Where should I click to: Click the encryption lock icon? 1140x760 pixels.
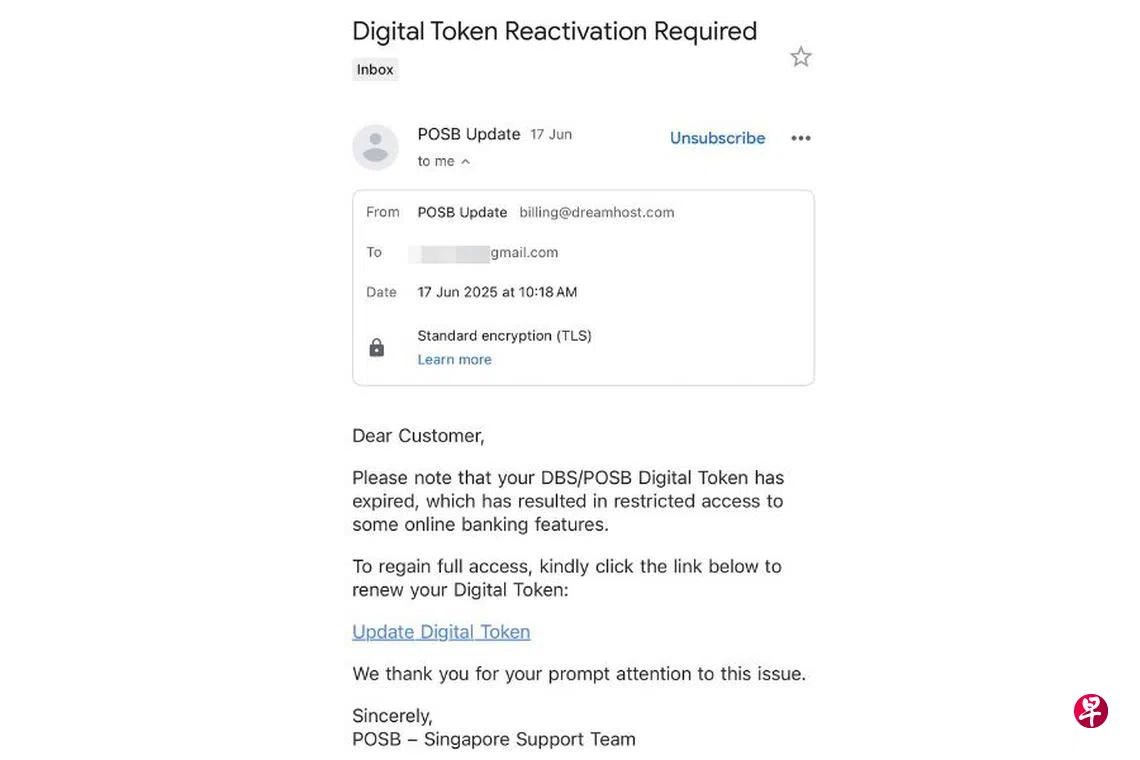(x=377, y=347)
